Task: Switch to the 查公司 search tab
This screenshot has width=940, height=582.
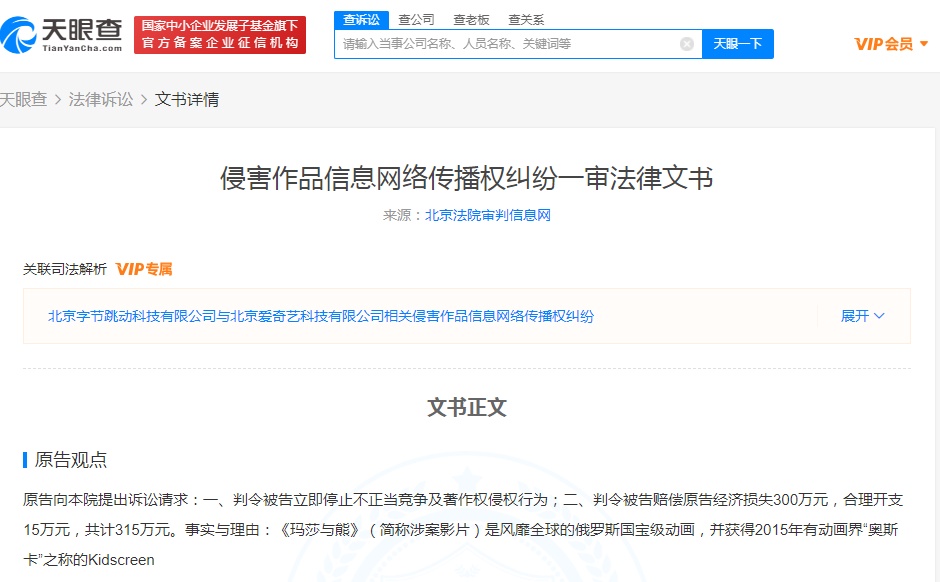Action: click(x=416, y=20)
